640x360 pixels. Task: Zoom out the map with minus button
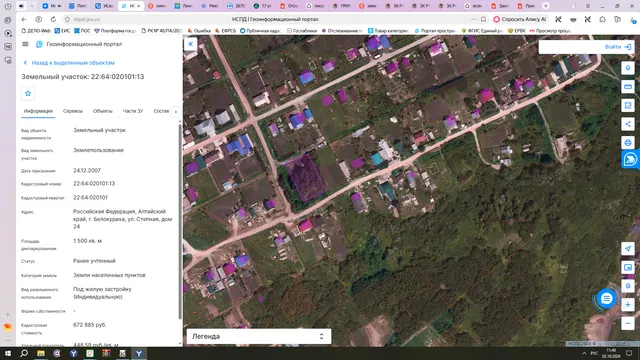point(628,324)
